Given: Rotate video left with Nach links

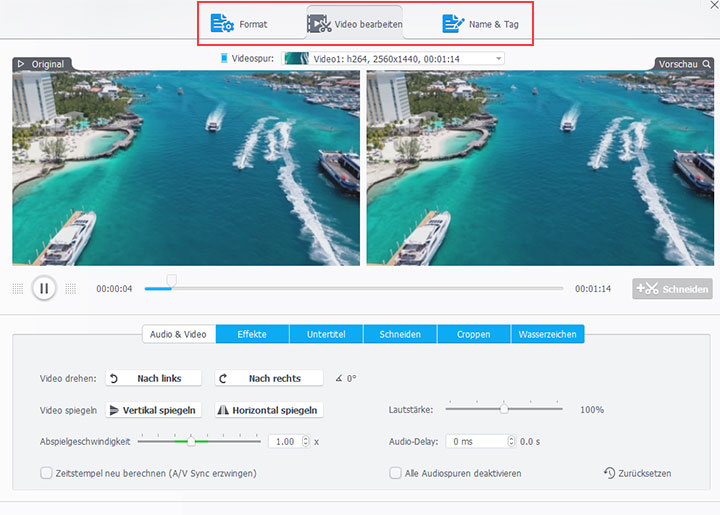Looking at the screenshot, I should click(154, 378).
